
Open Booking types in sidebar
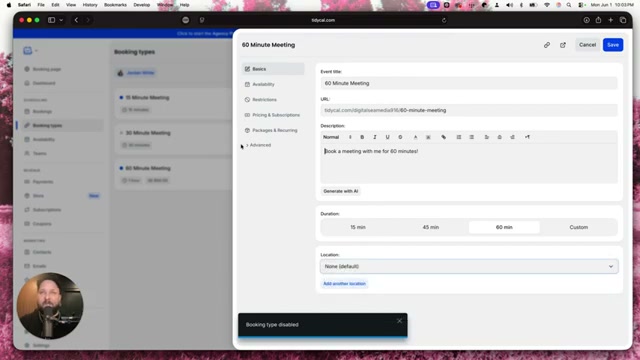(60, 126)
